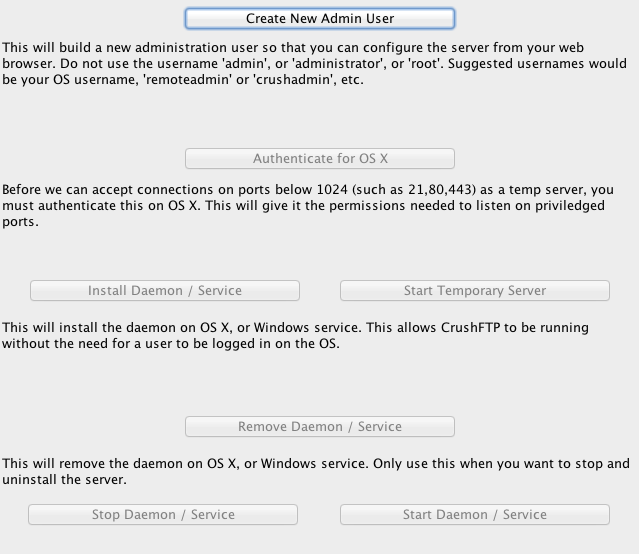Build a new administration user

coord(320,18)
